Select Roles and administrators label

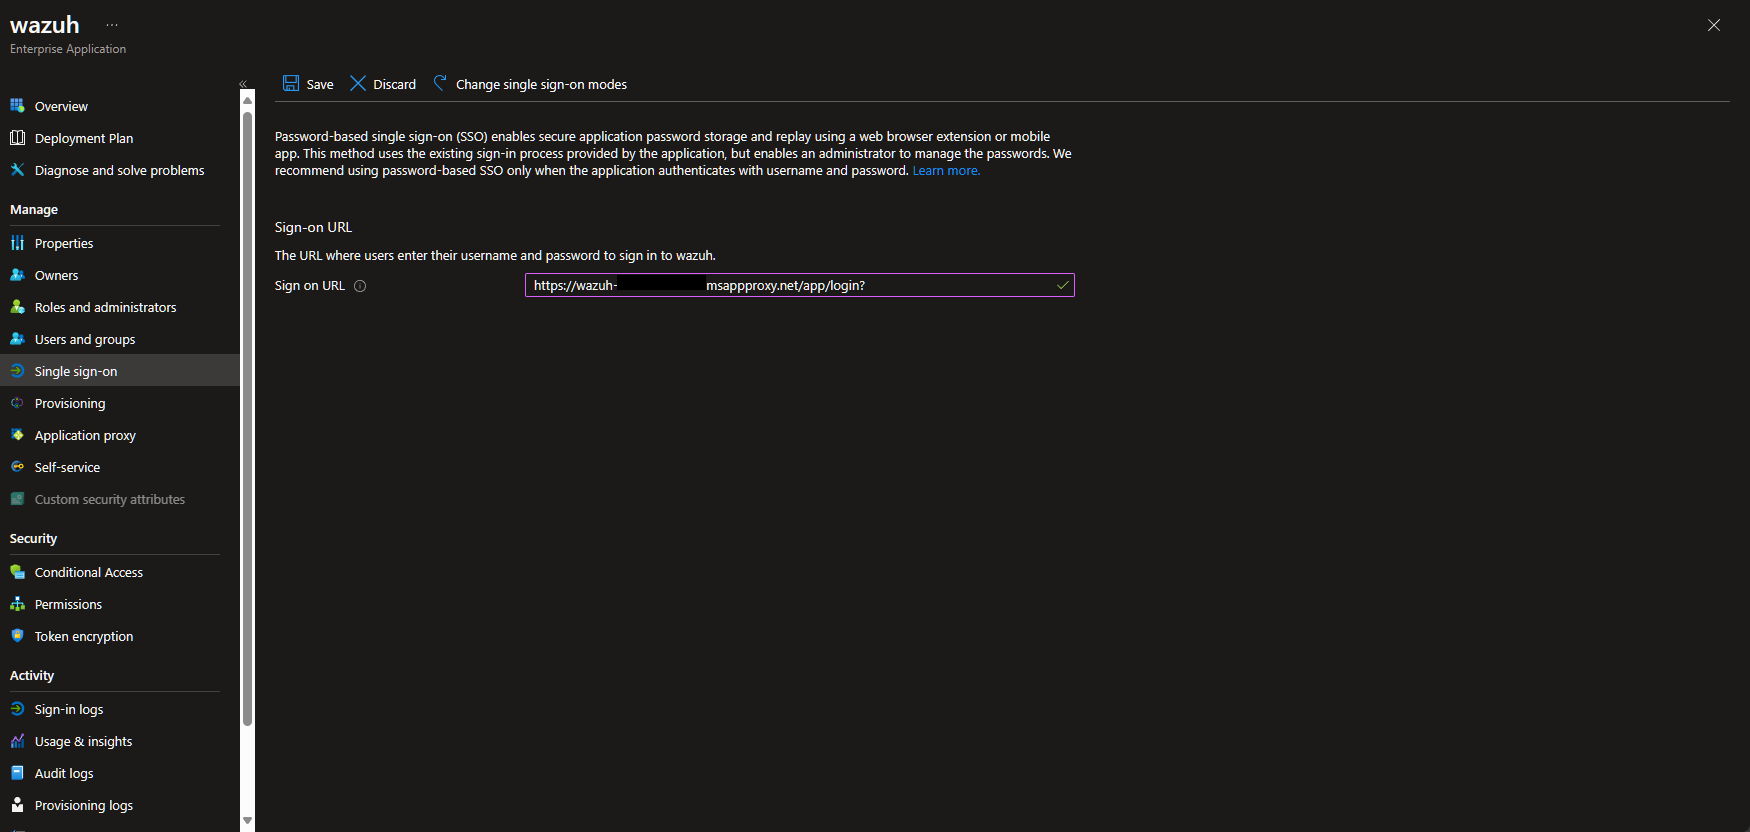click(105, 307)
